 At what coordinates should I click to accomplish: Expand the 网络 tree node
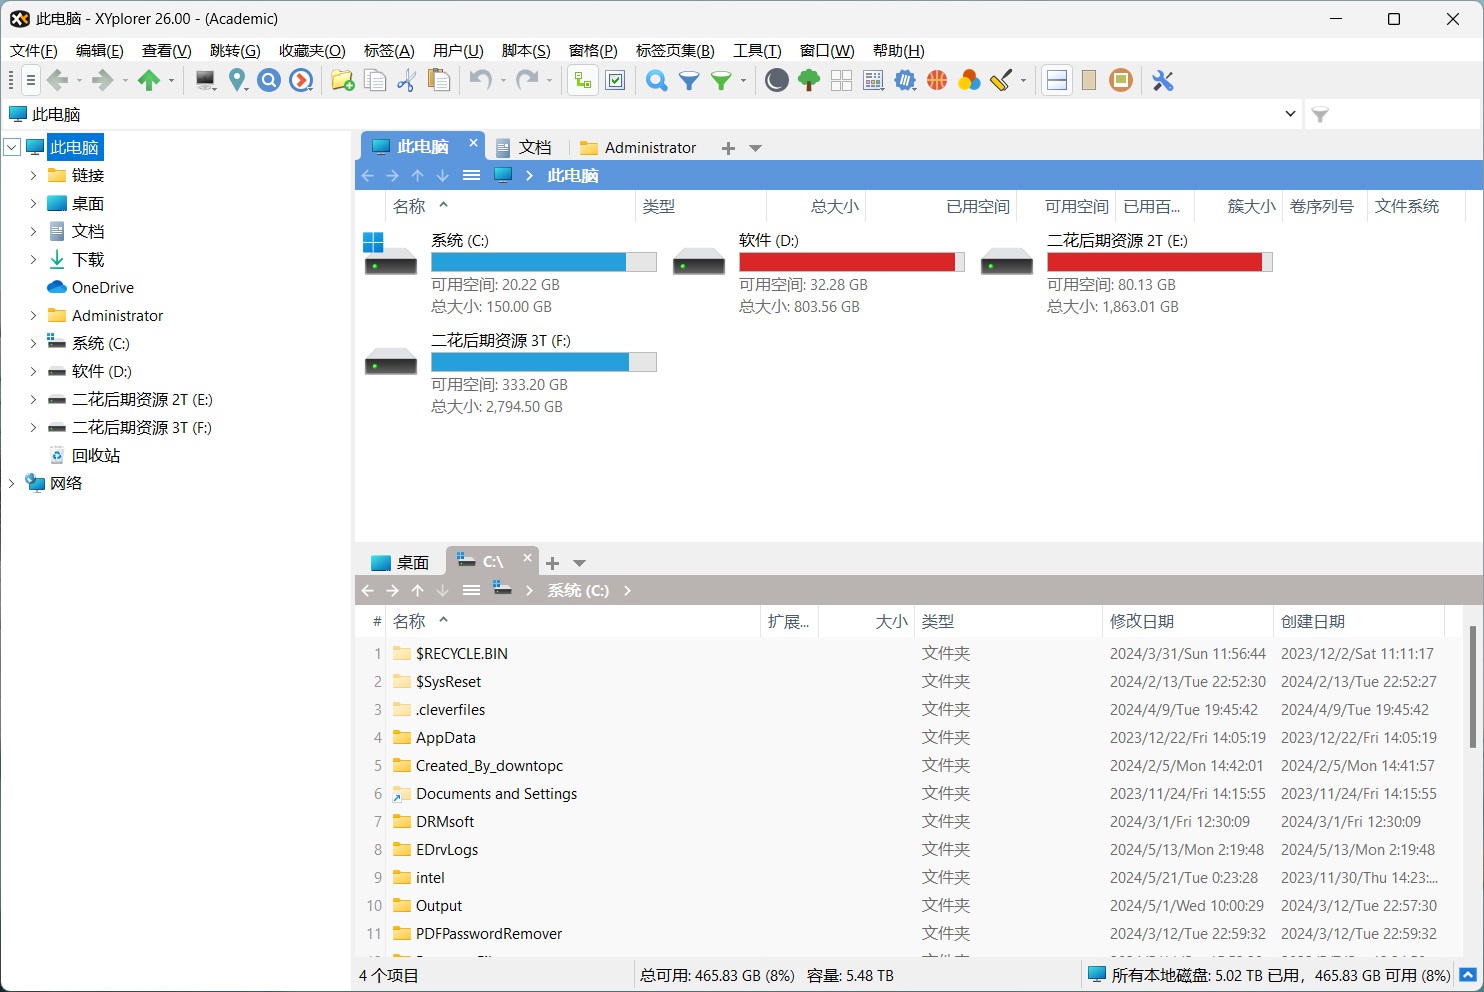(11, 483)
